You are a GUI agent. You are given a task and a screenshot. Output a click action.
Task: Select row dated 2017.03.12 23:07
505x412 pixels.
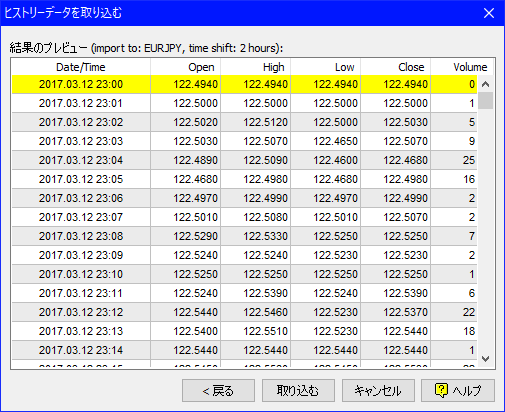244,217
